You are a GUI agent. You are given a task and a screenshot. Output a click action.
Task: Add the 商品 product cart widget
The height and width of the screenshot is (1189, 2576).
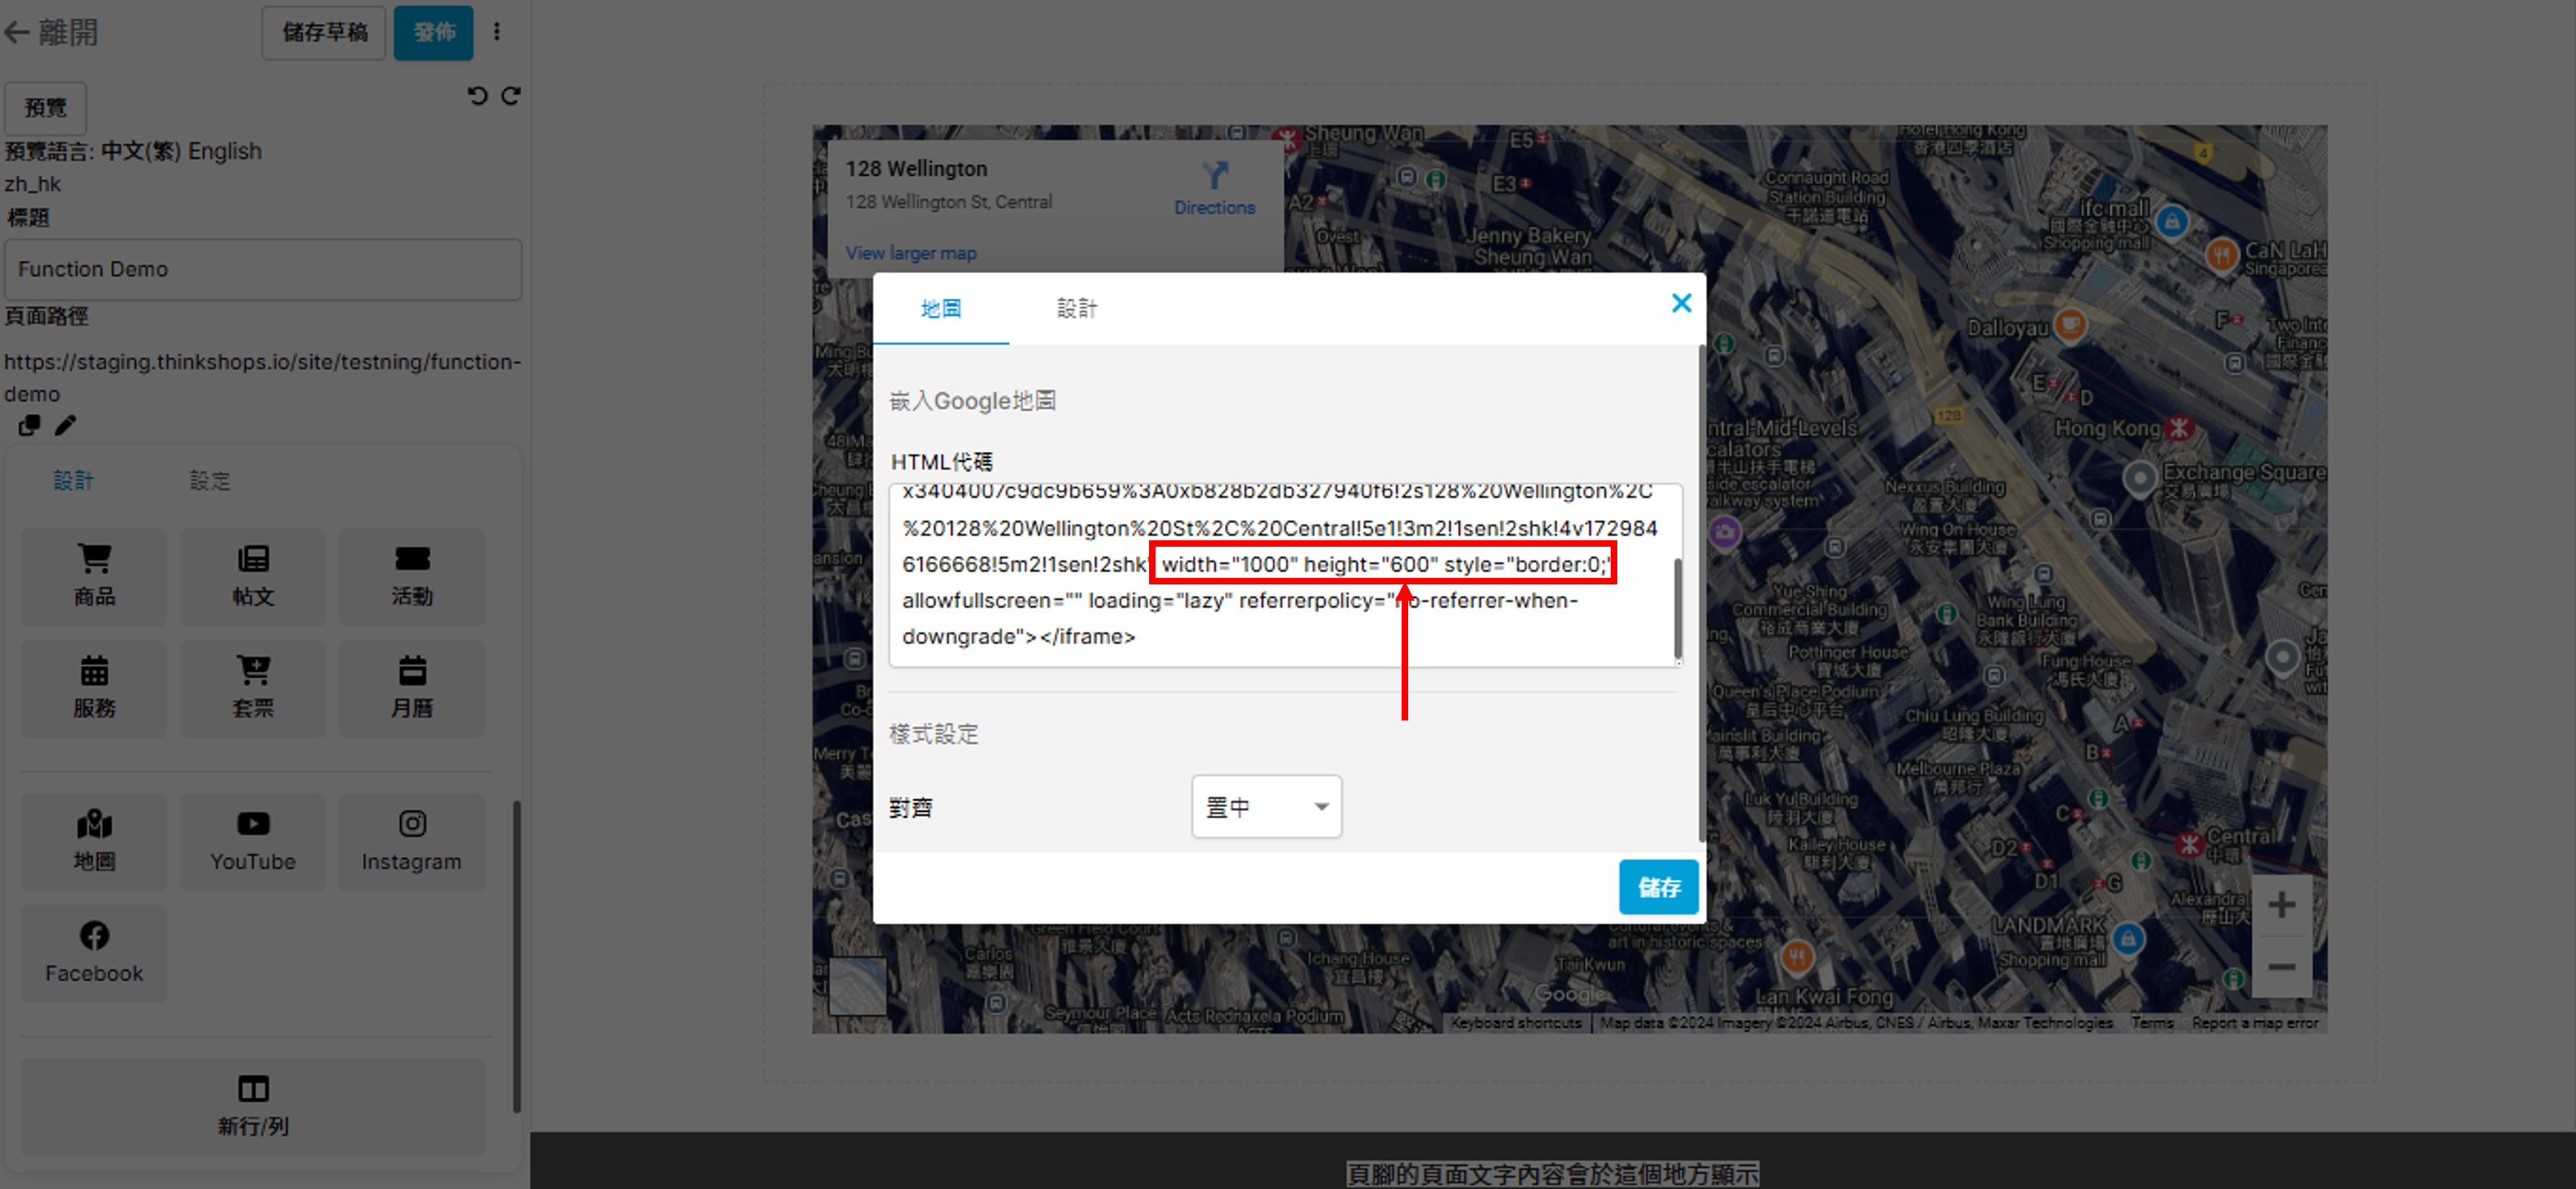pyautogui.click(x=94, y=576)
